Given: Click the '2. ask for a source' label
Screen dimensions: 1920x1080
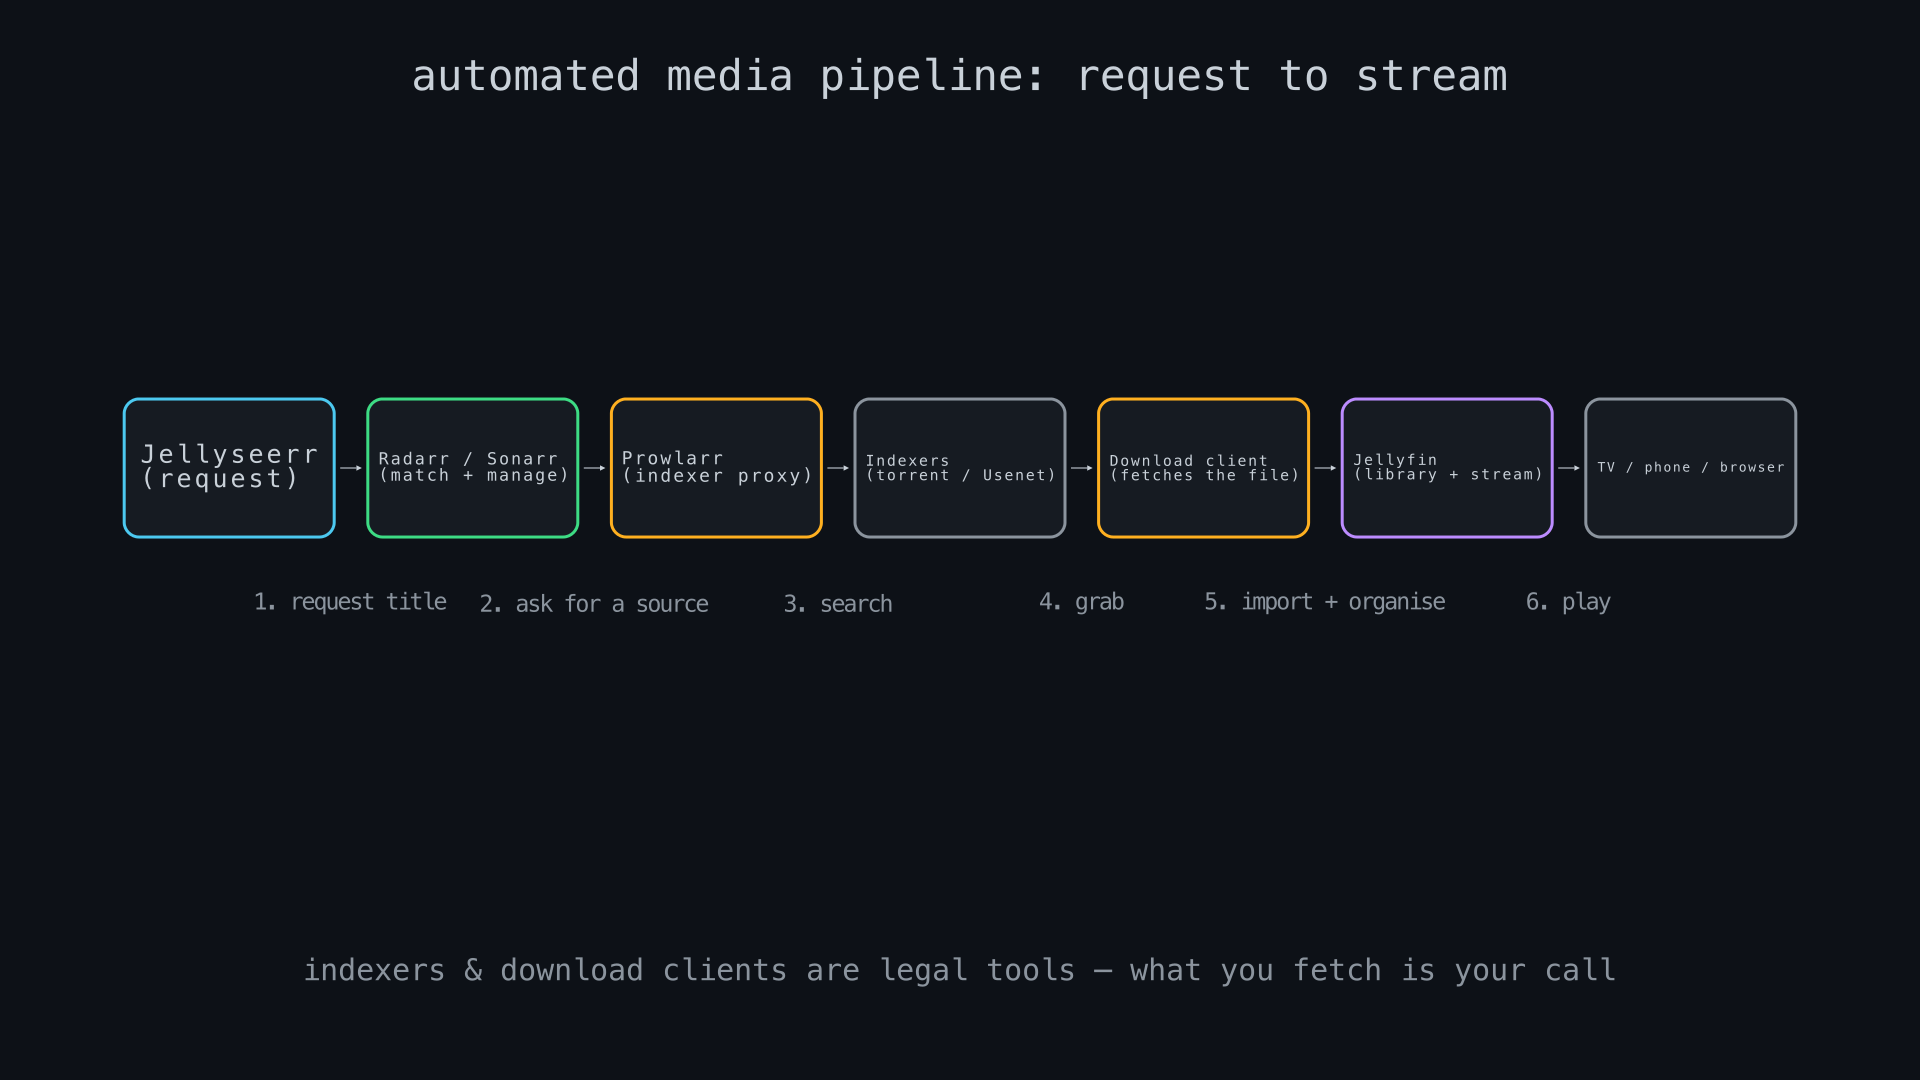Looking at the screenshot, I should point(594,604).
